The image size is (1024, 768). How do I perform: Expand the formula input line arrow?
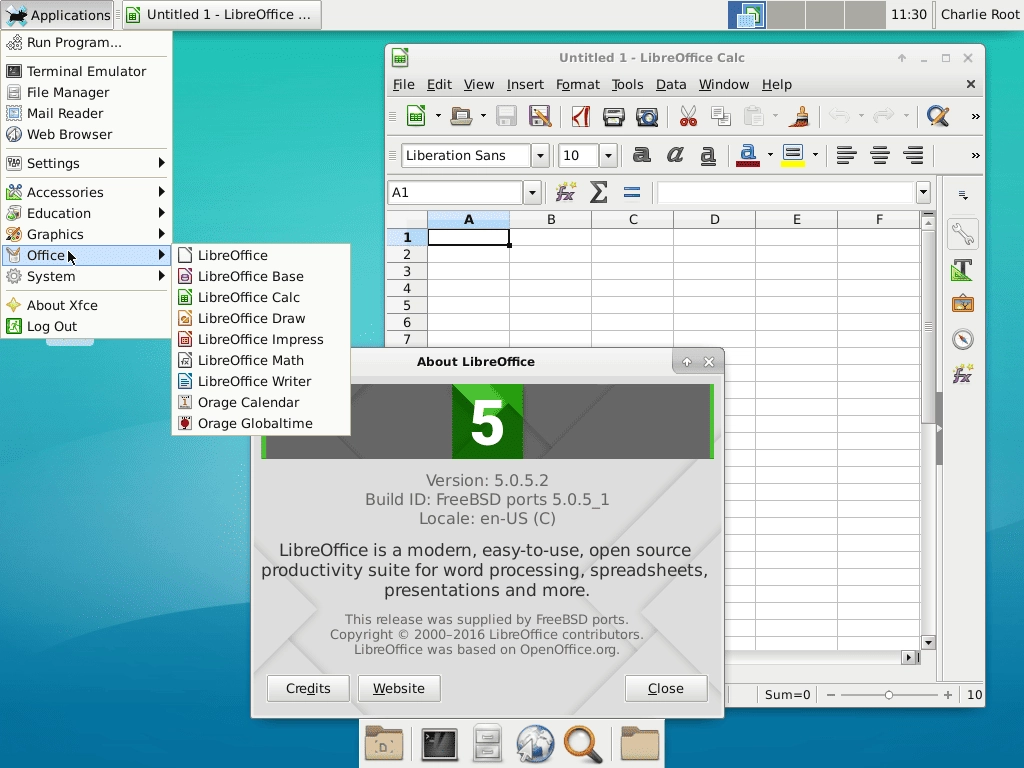click(x=923, y=193)
